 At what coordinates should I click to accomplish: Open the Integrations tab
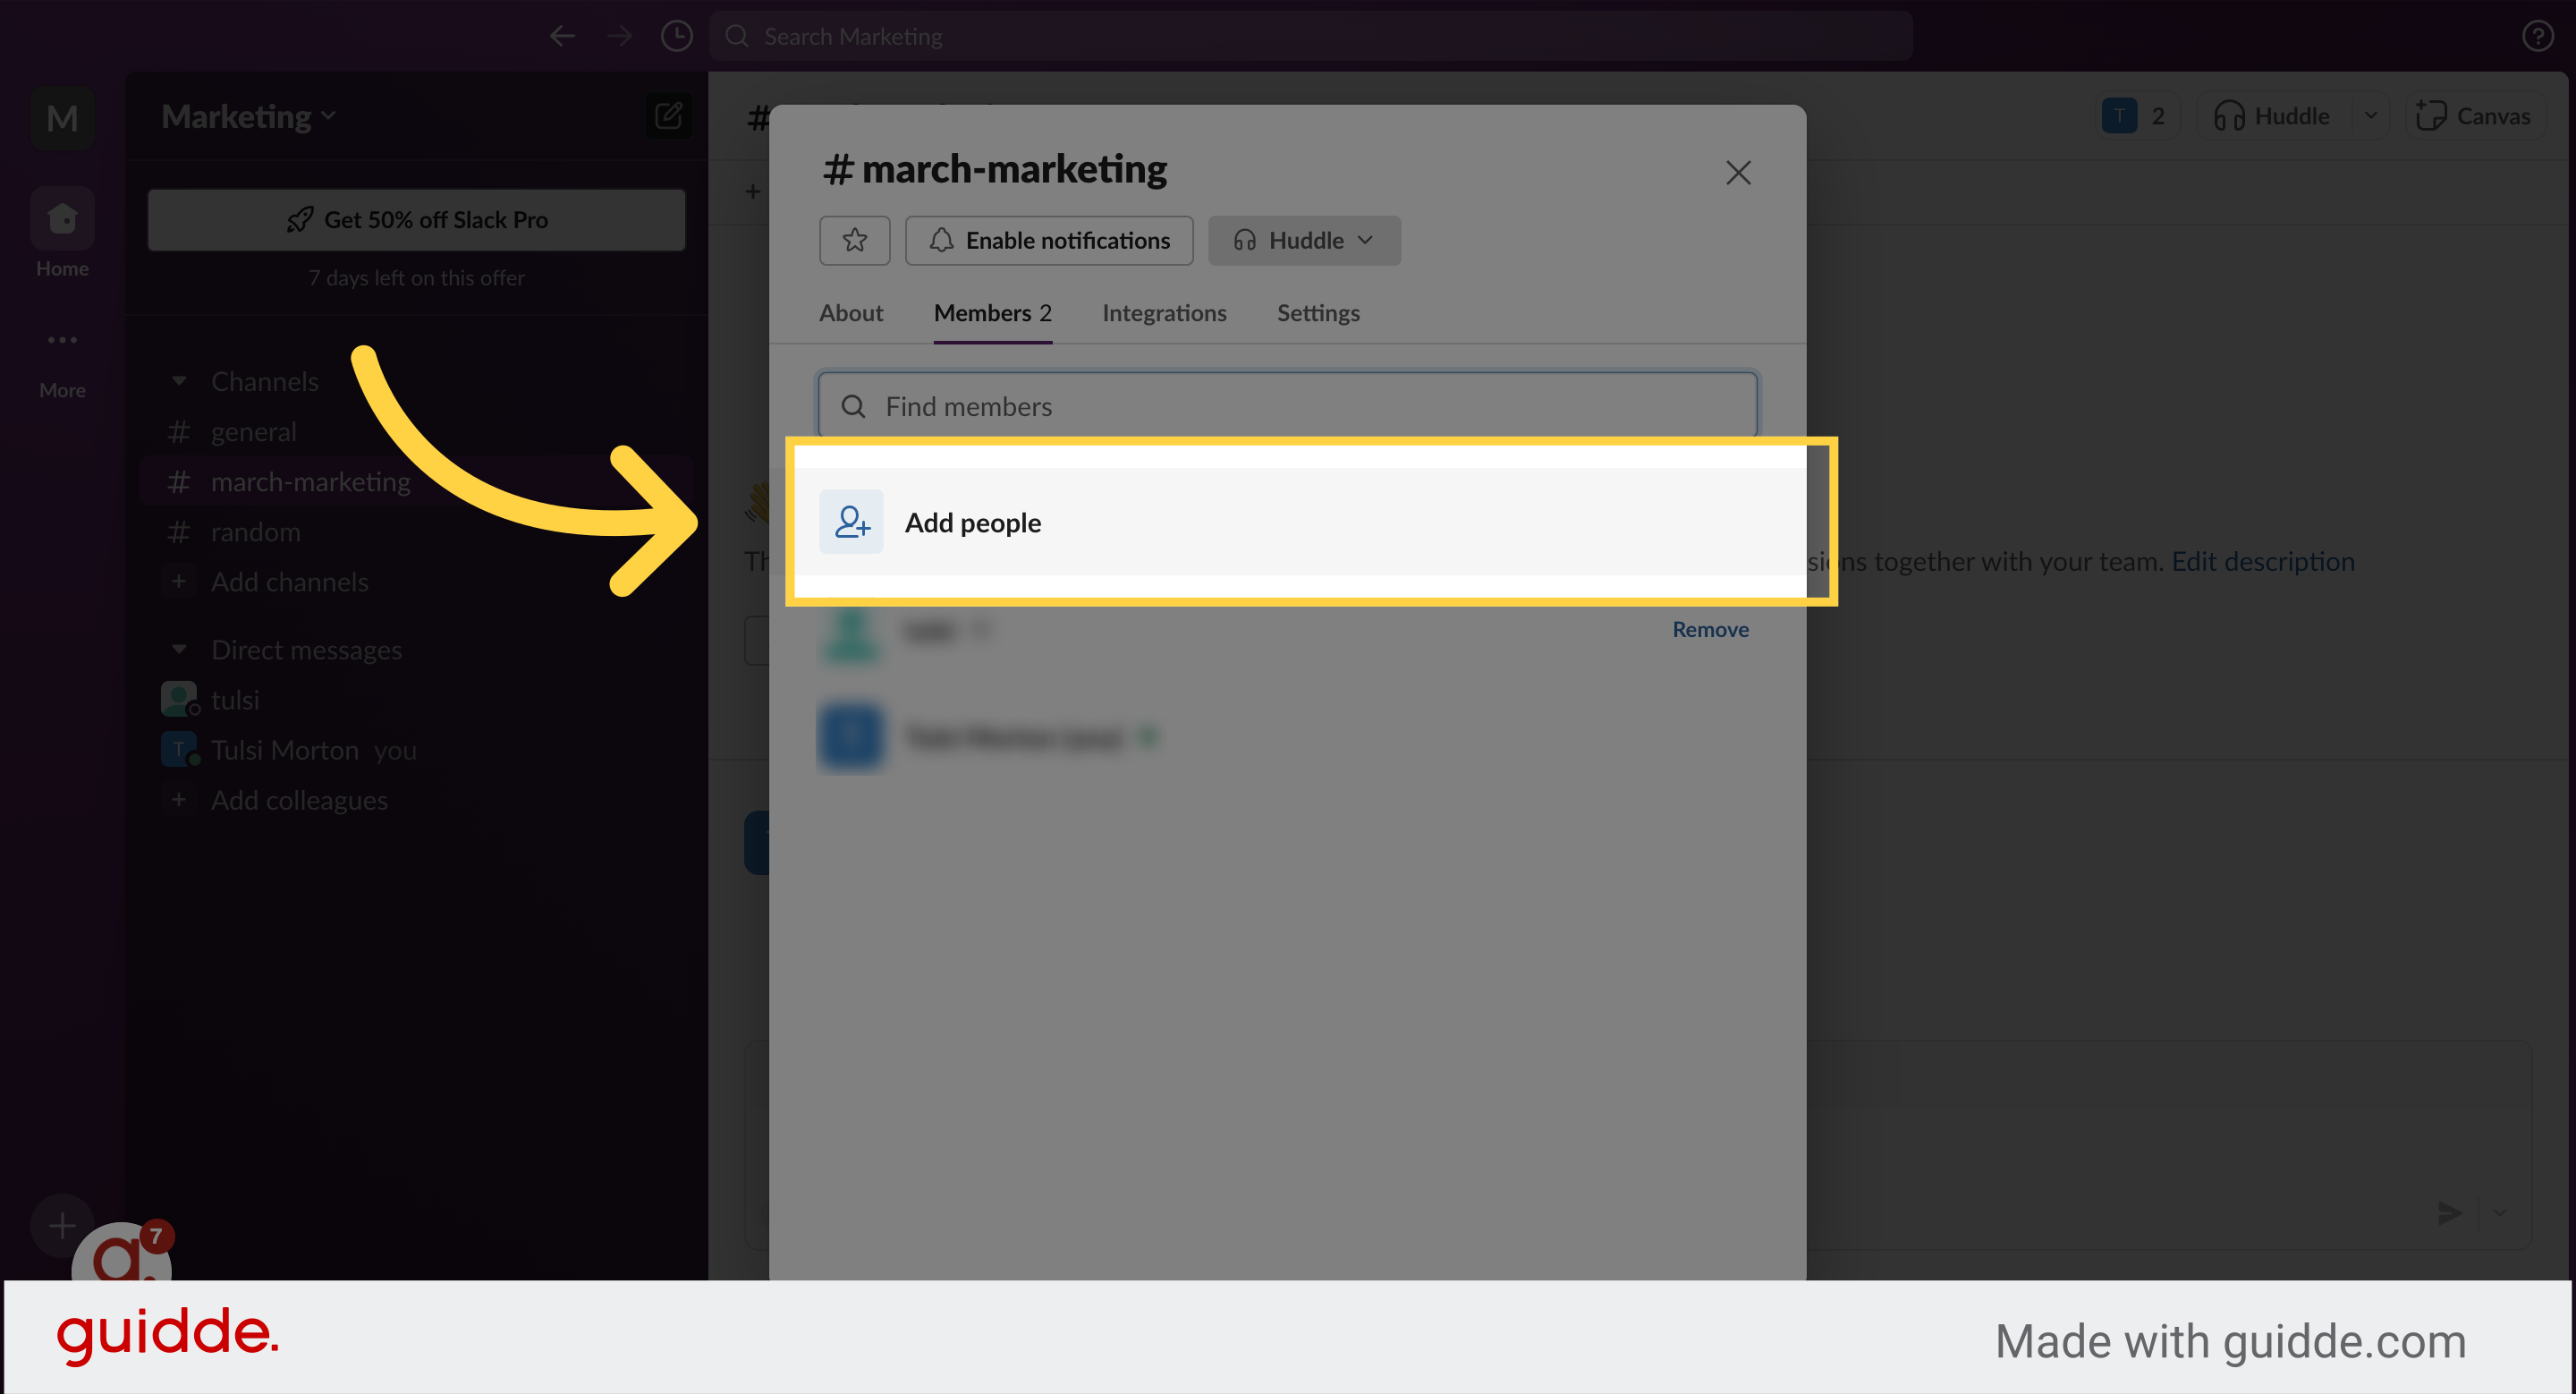(x=1163, y=313)
